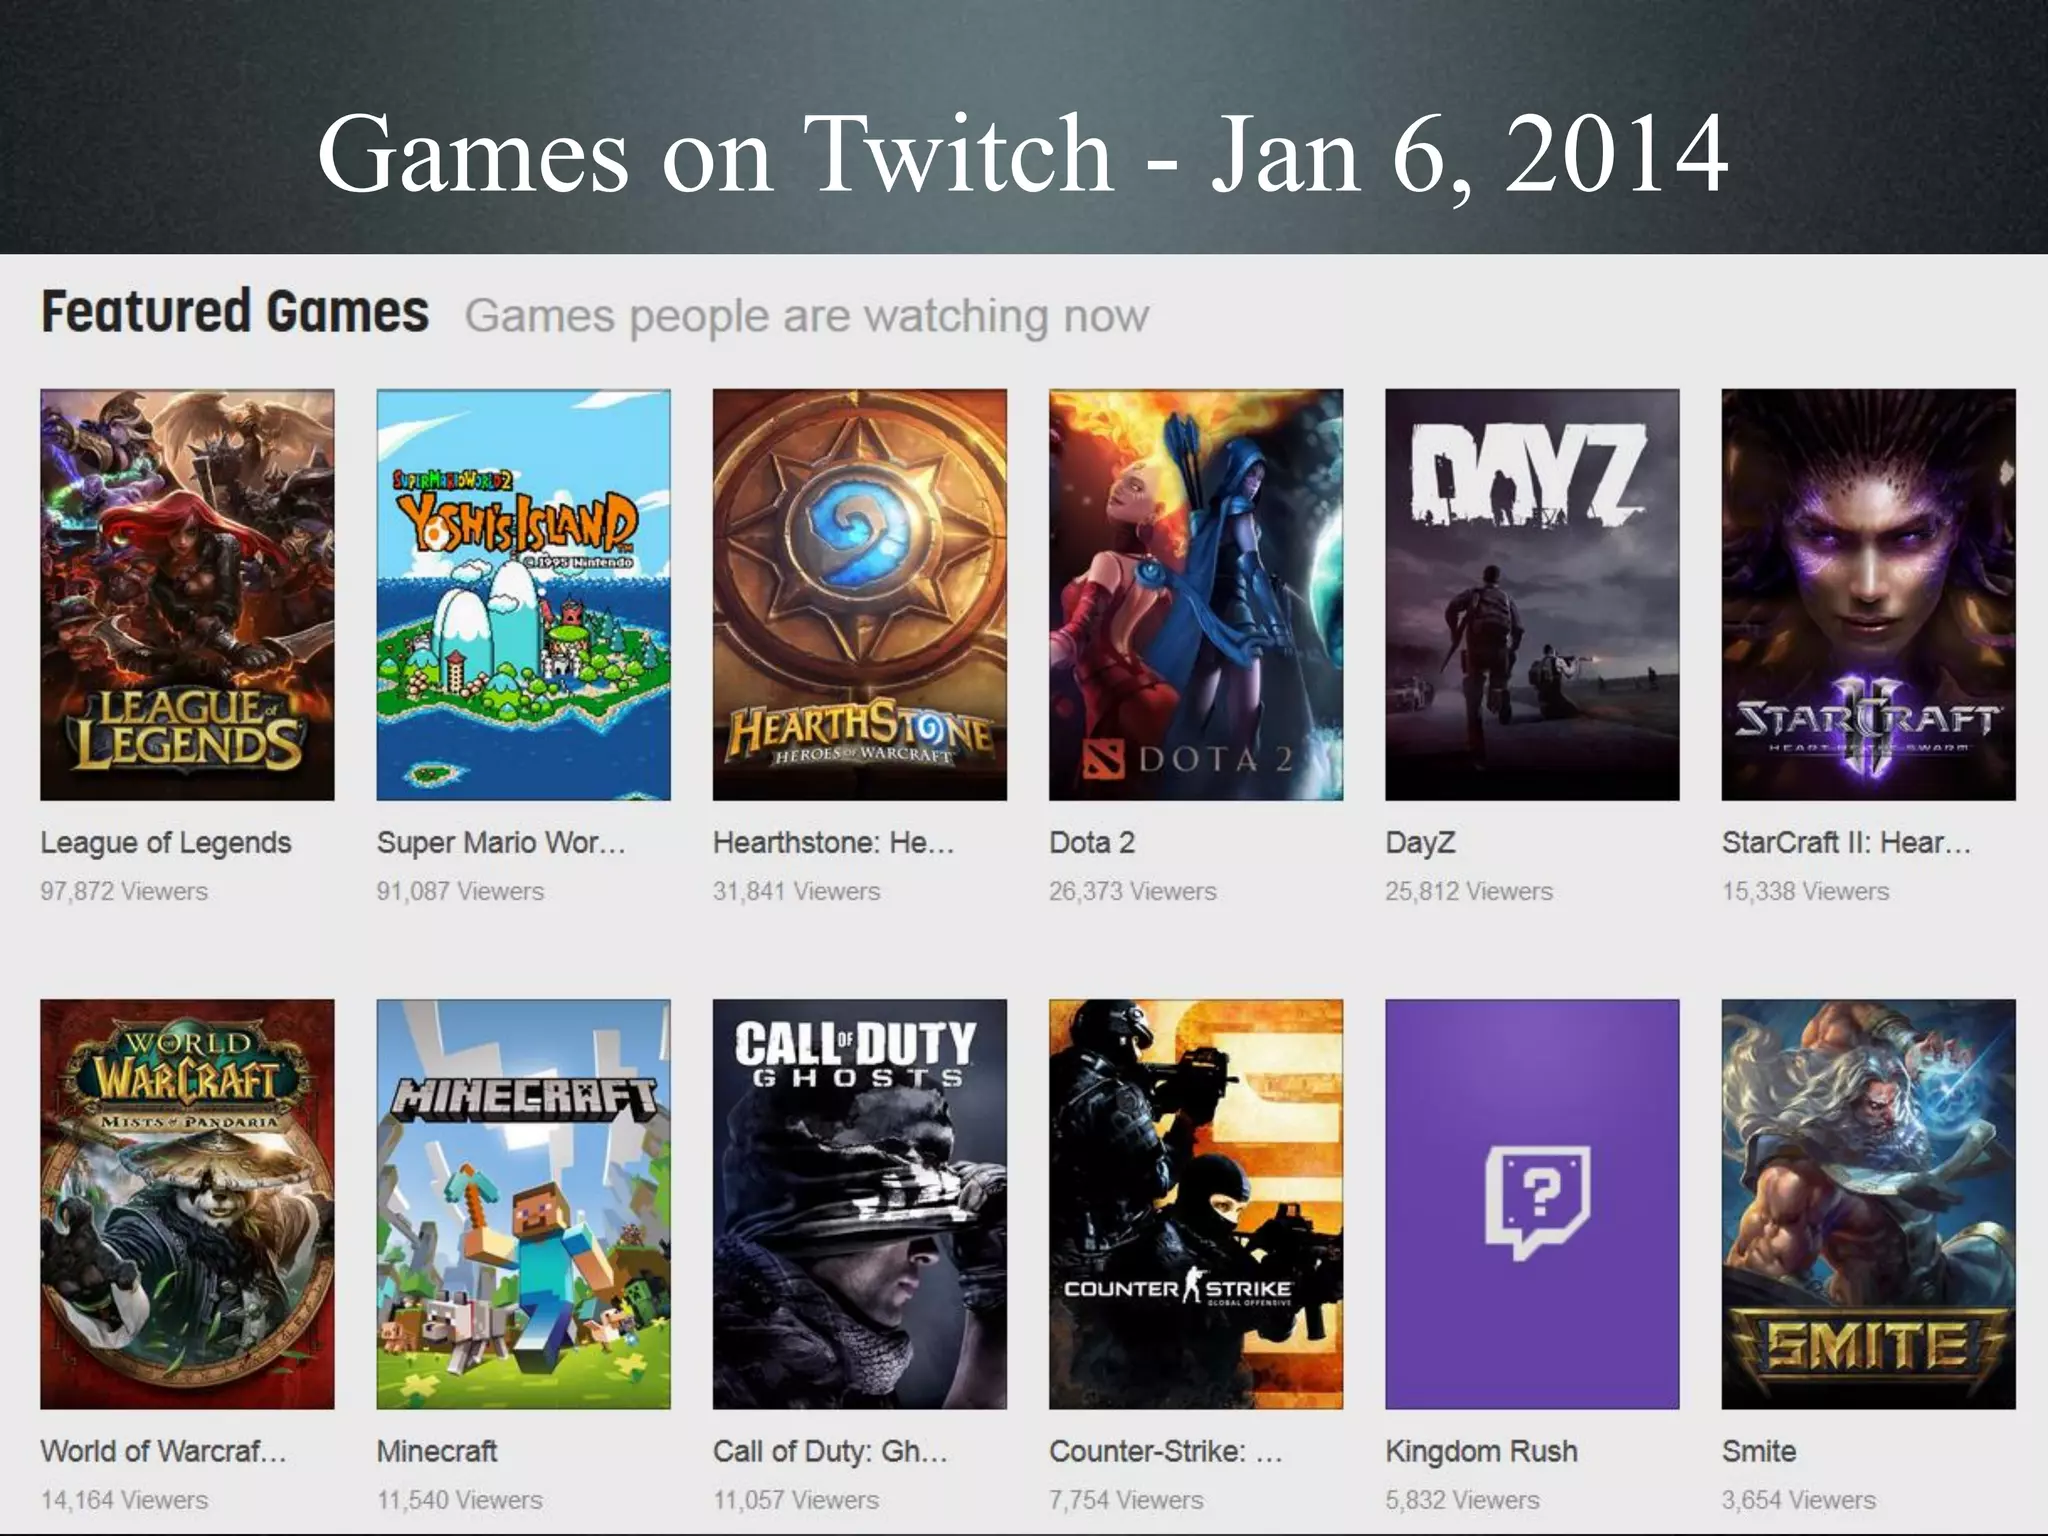This screenshot has width=2048, height=1536.
Task: Click the Dota 2 title link
Action: tap(1092, 843)
